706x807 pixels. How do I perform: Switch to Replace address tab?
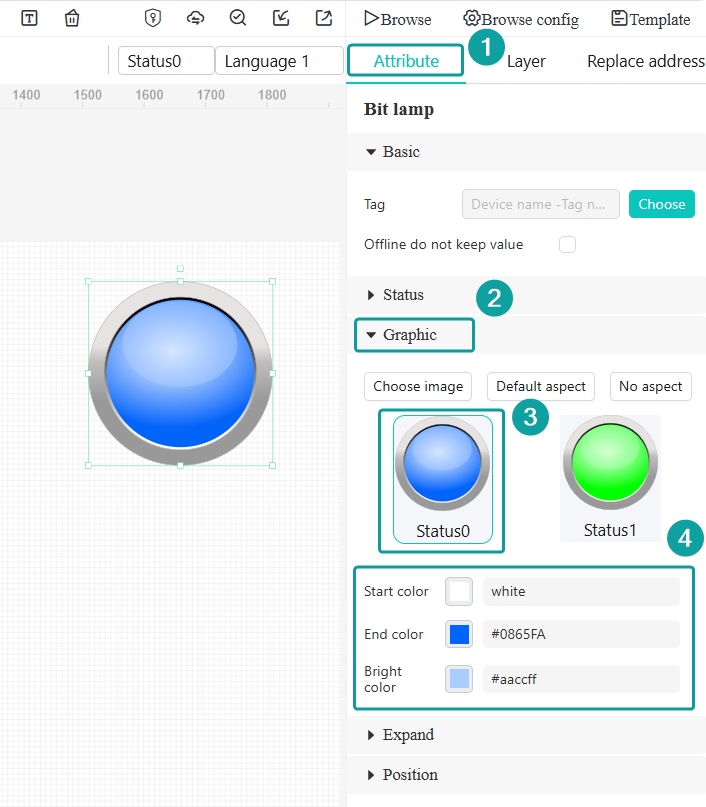point(646,61)
